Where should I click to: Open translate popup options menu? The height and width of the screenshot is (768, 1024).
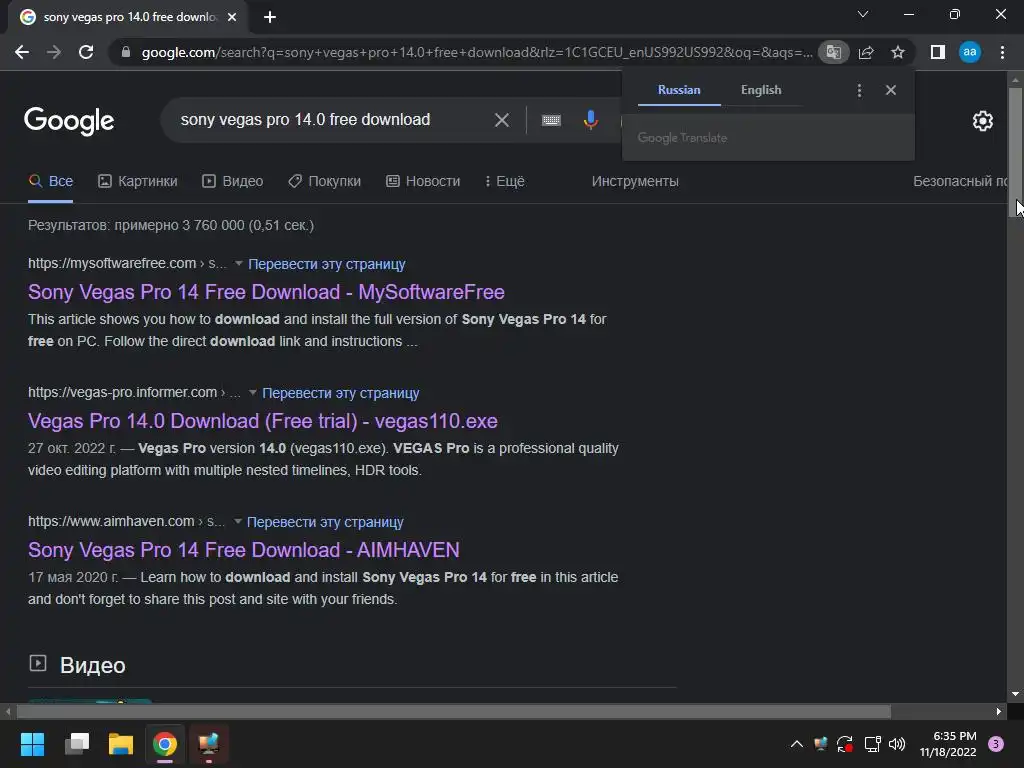[x=859, y=90]
